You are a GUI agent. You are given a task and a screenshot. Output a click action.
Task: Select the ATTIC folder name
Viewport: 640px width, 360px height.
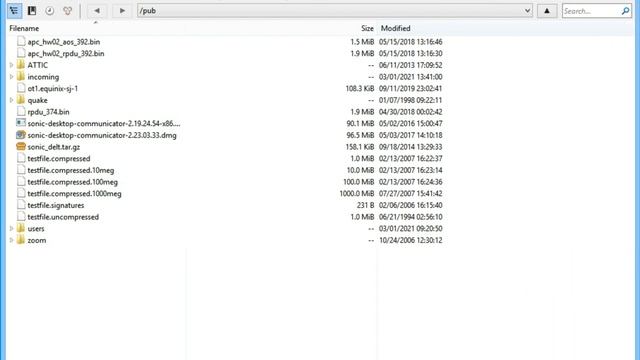38,65
